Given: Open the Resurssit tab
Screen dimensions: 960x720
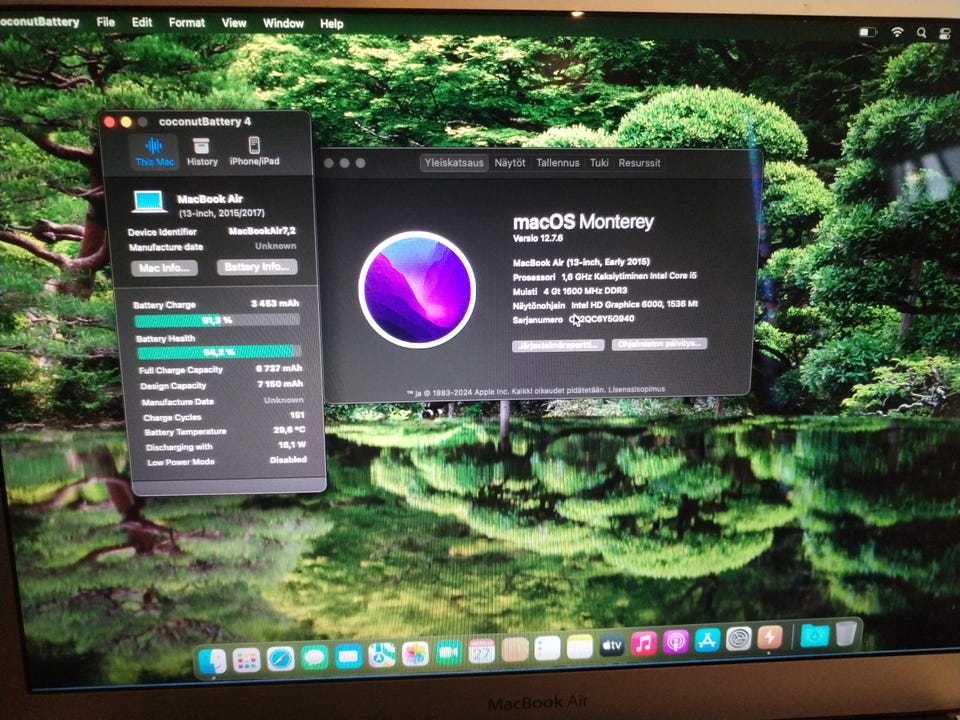Looking at the screenshot, I should [639, 163].
